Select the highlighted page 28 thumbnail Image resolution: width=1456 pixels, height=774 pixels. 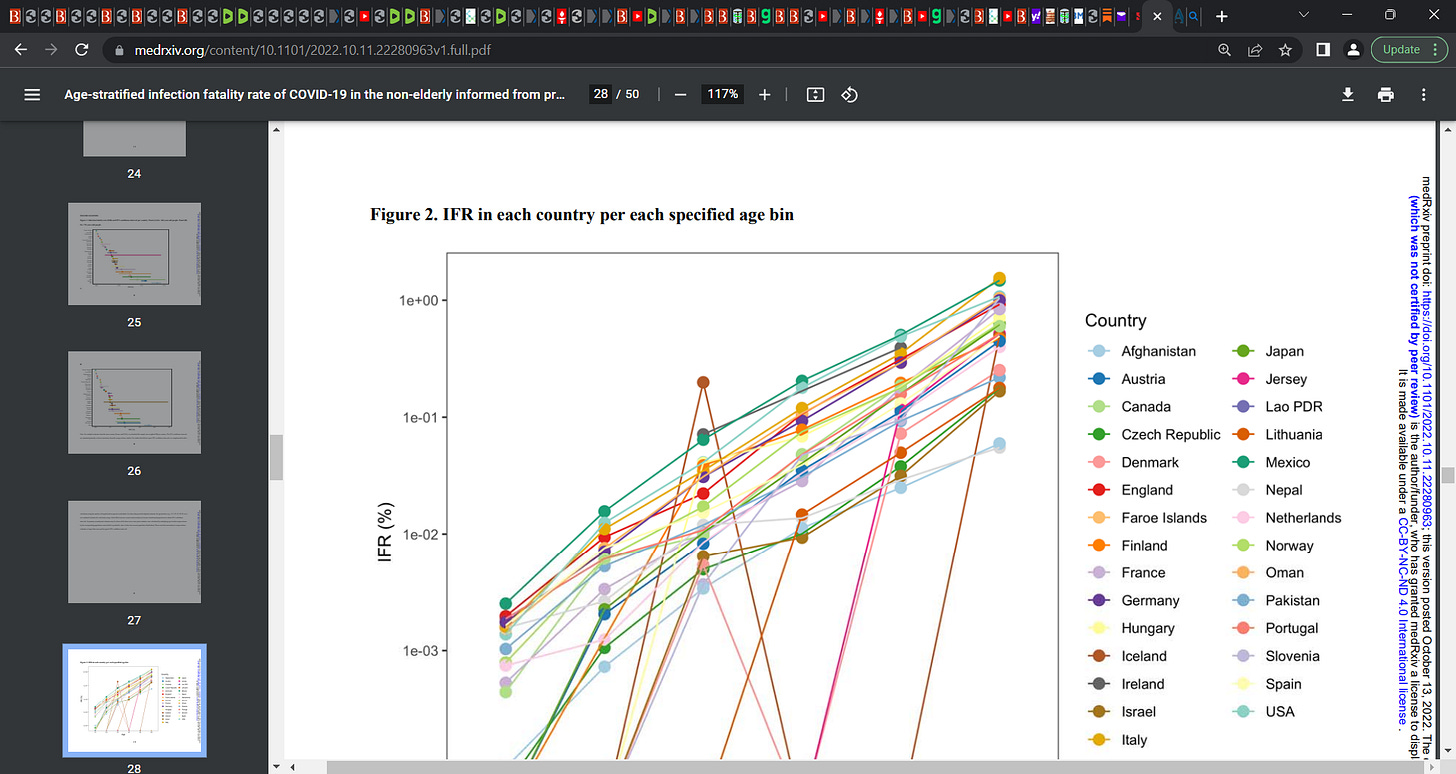(x=134, y=700)
